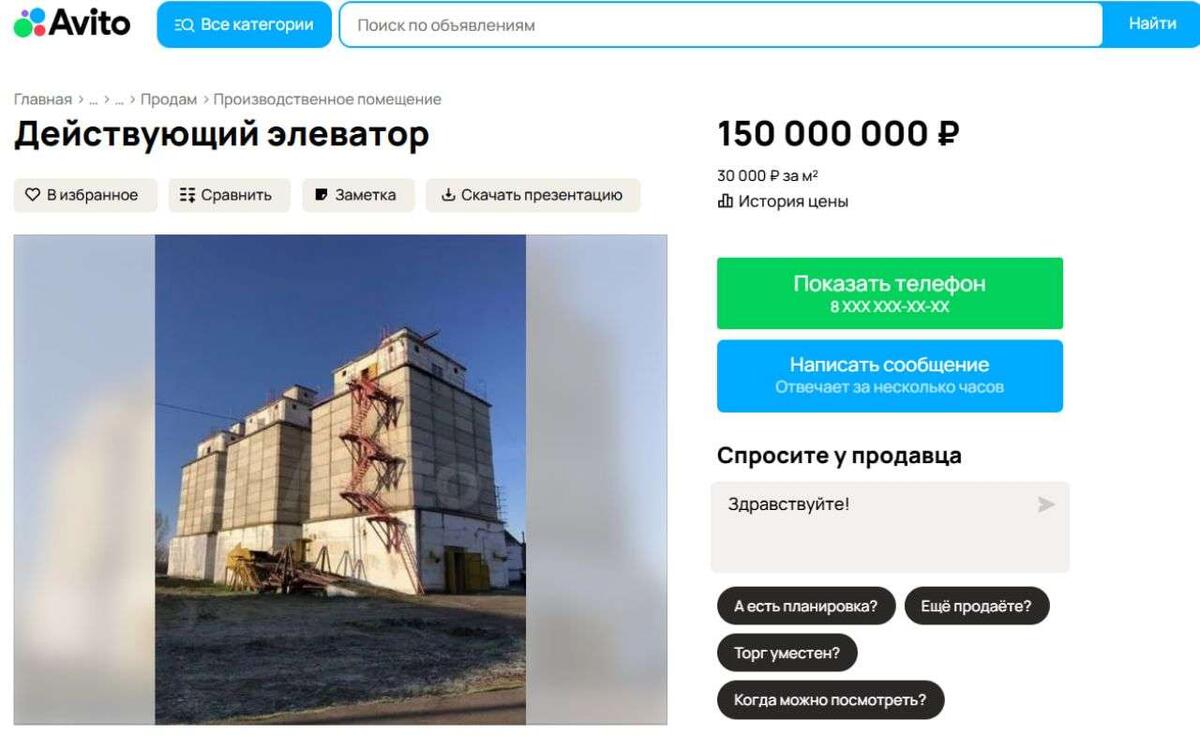Open the Все категории menu
The width and height of the screenshot is (1200, 751).
[x=244, y=25]
